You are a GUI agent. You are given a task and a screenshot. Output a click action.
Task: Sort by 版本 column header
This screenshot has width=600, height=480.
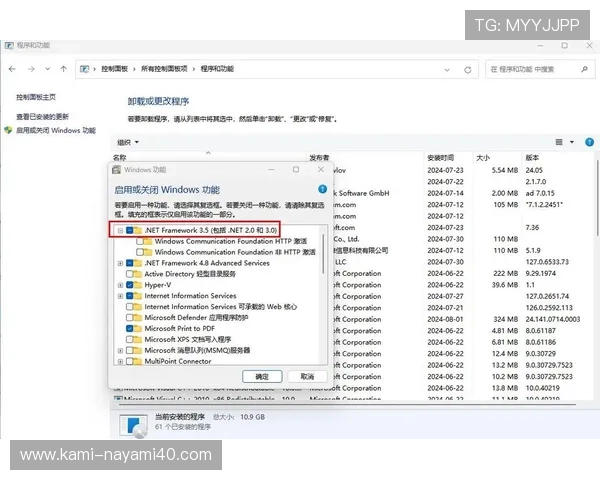[532, 158]
